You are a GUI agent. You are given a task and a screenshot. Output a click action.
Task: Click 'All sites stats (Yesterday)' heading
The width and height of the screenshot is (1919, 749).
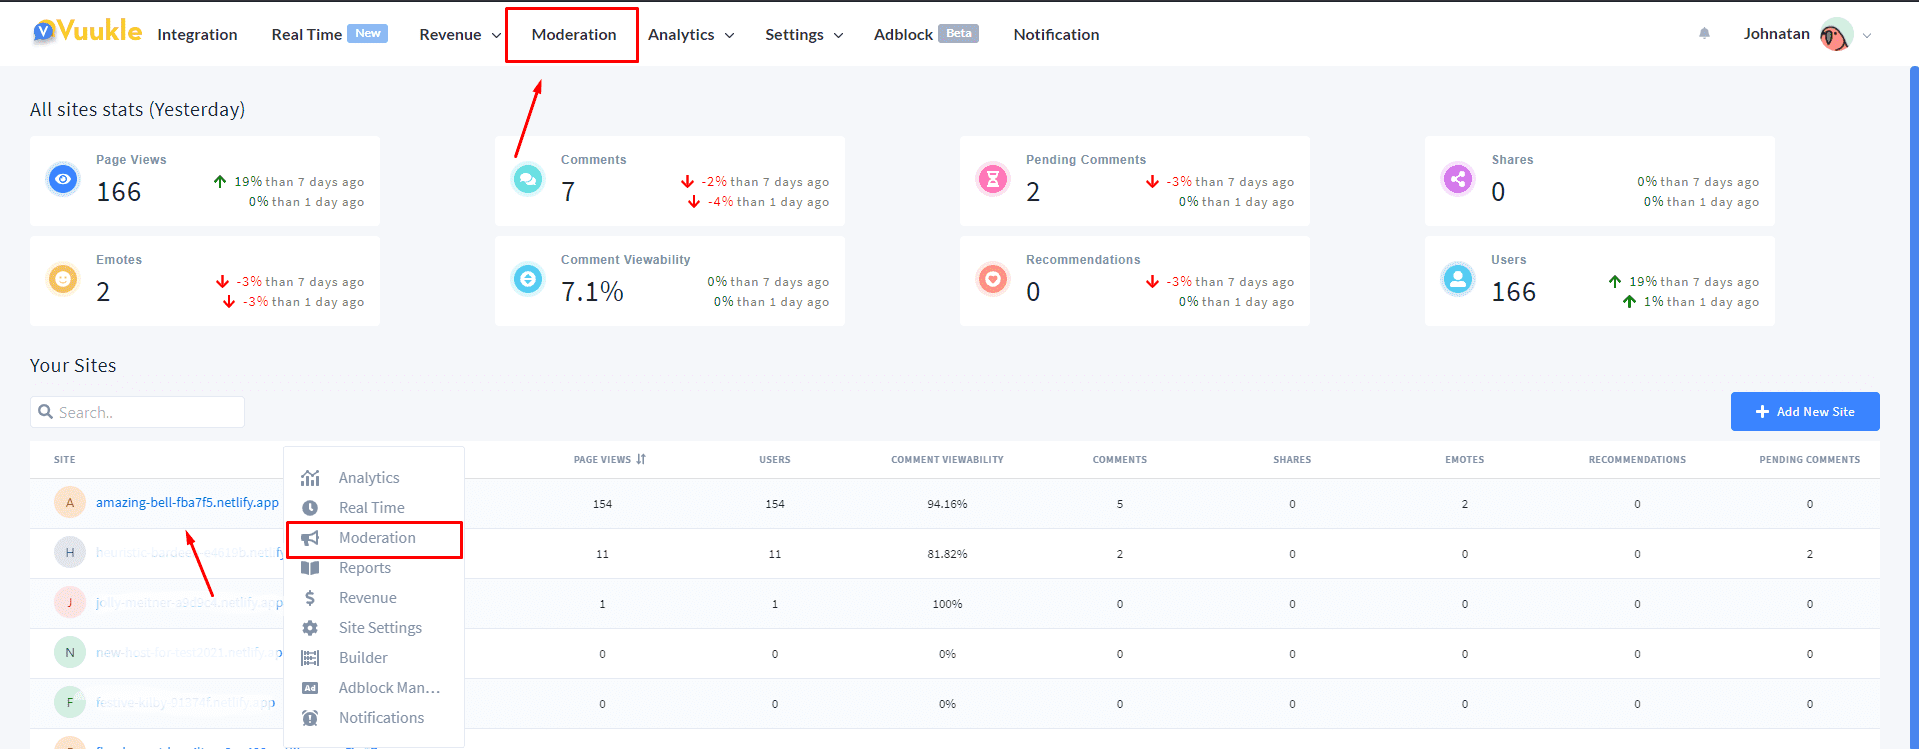(137, 109)
